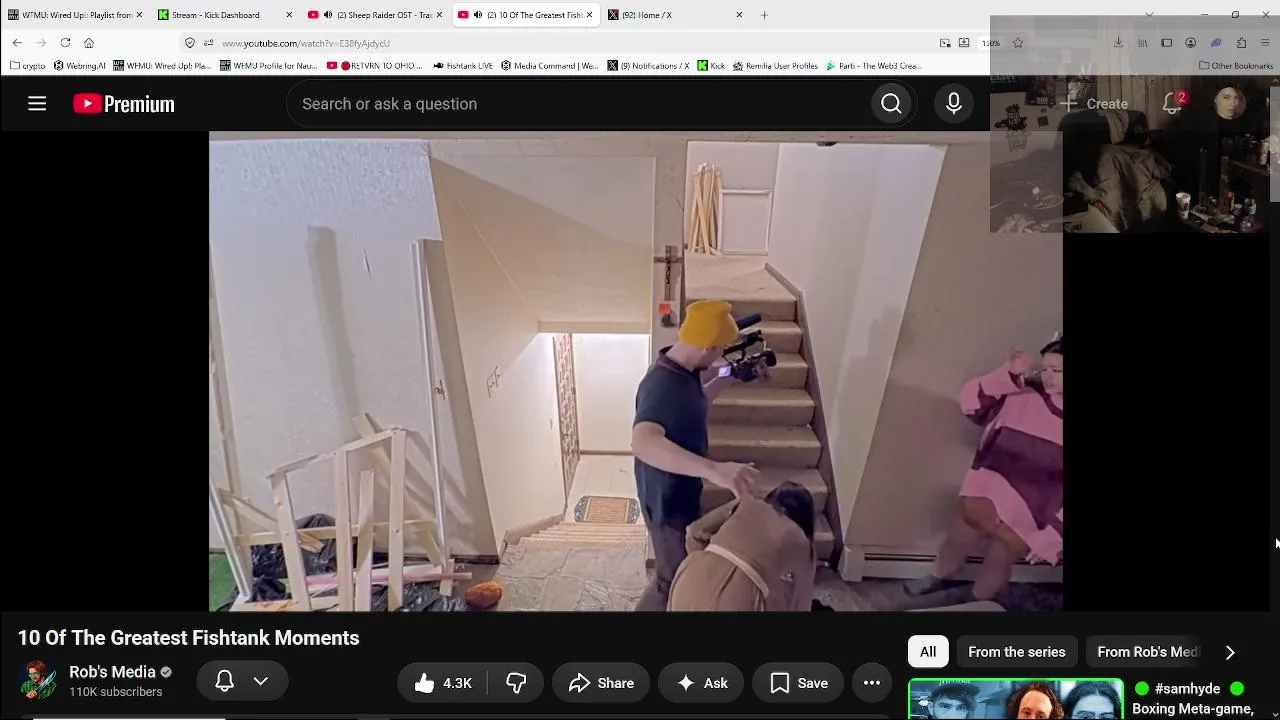Viewport: 1280px width, 720px height.
Task: Select the From Rob's Media chip
Action: [x=1147, y=652]
